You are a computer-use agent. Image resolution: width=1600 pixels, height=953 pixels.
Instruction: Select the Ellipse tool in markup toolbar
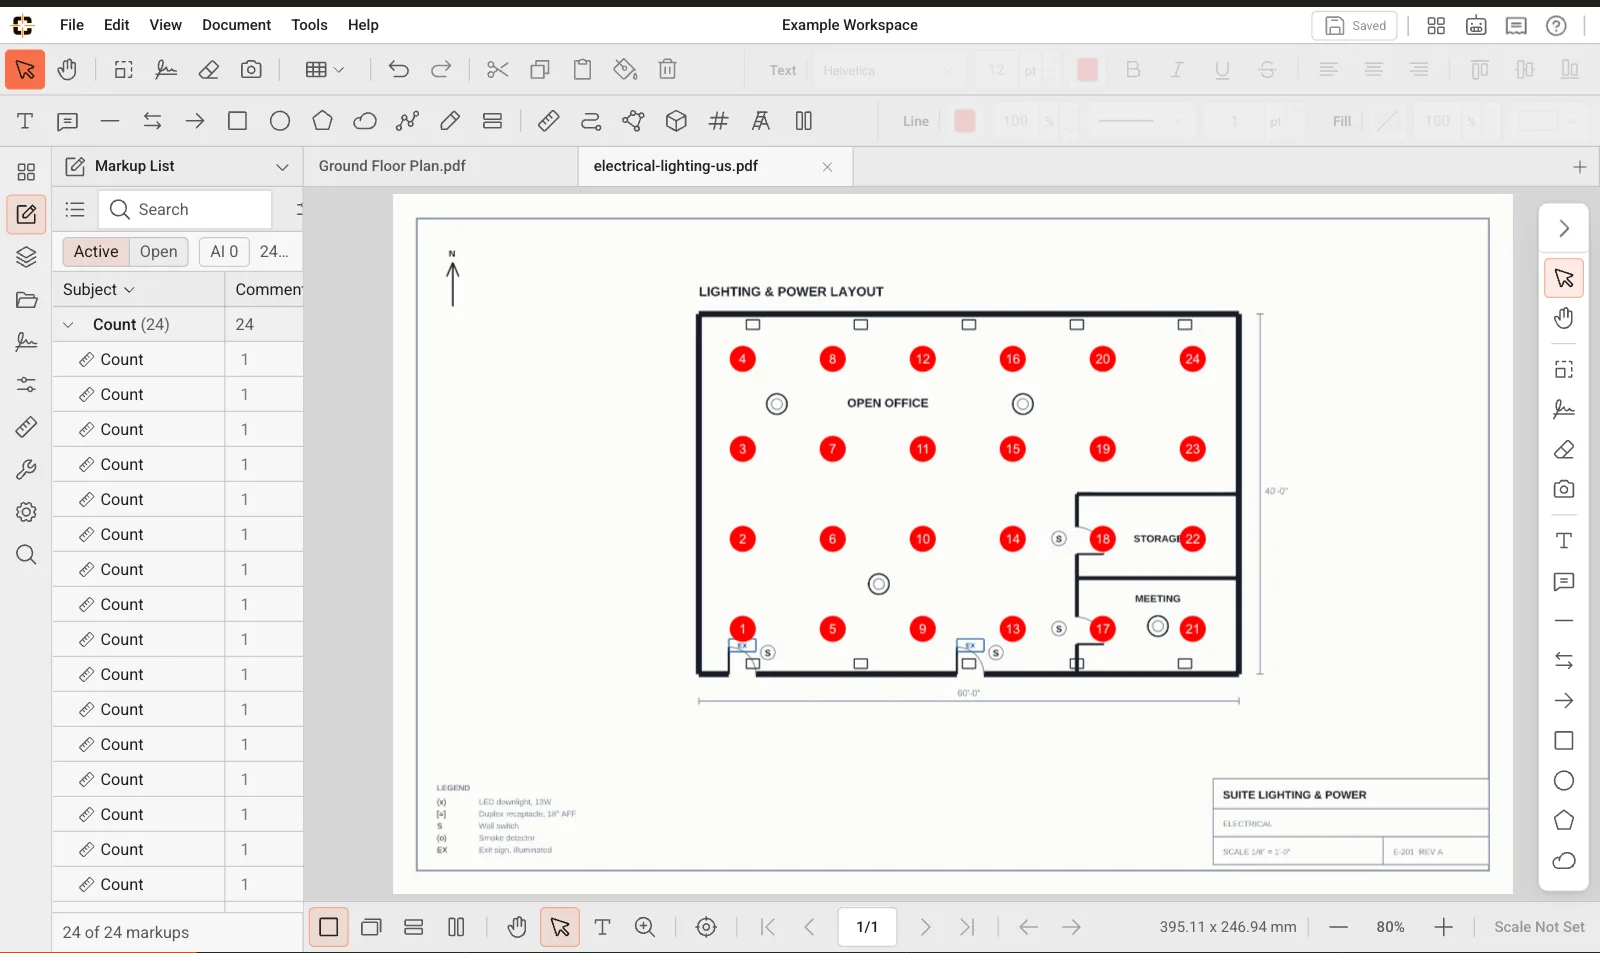coord(280,121)
